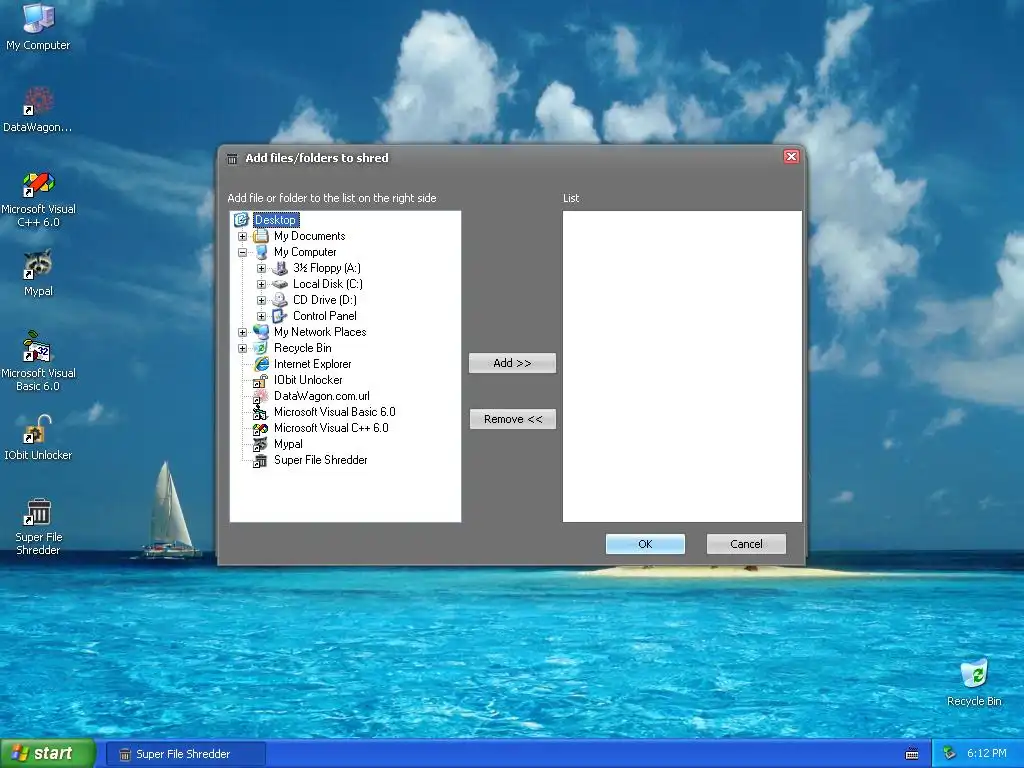Select Internet Explorer label in tree
Viewport: 1024px width, 768px height.
point(312,364)
